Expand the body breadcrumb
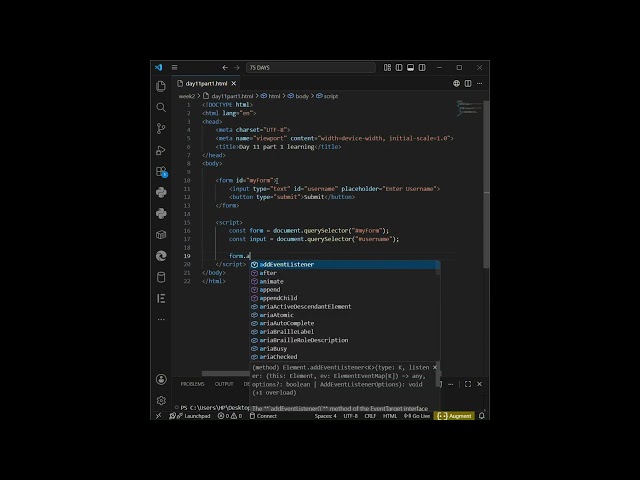 [x=298, y=96]
